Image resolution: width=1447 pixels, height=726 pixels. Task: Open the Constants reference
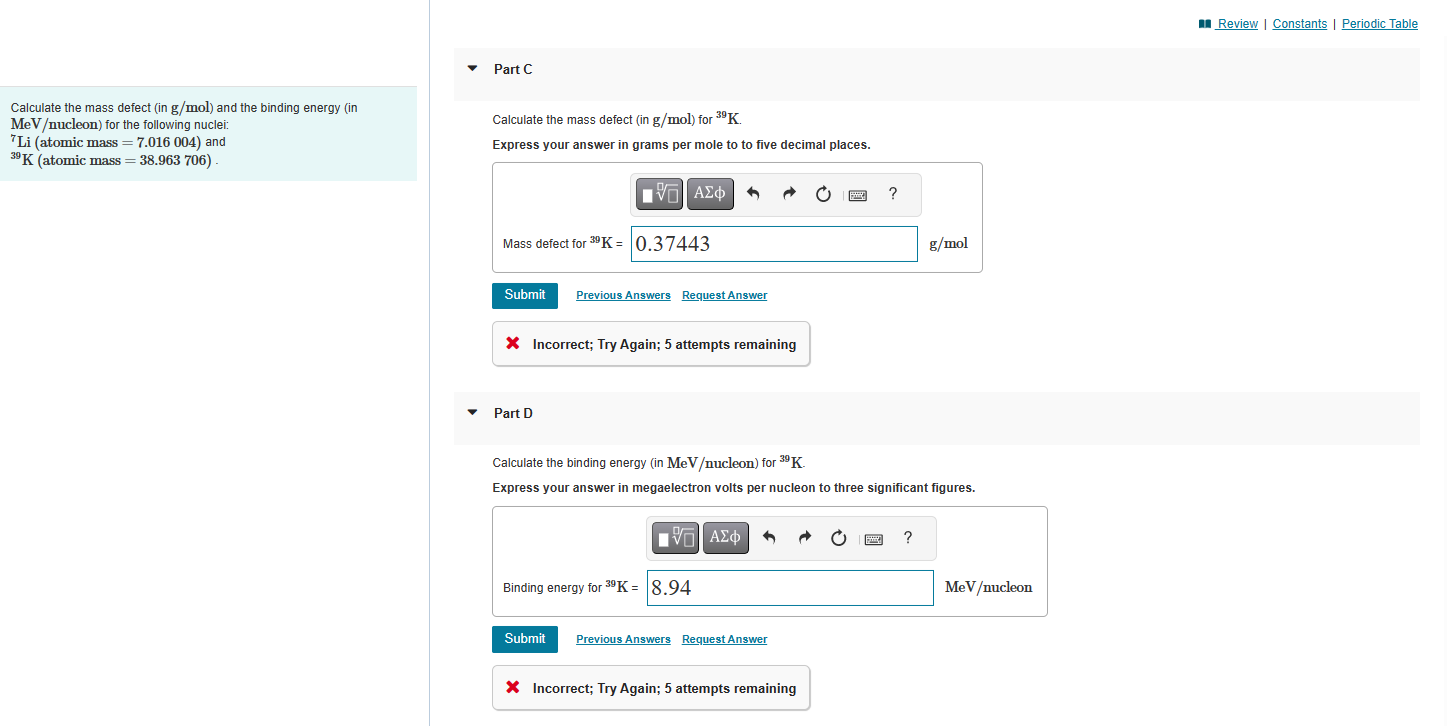click(x=1299, y=23)
